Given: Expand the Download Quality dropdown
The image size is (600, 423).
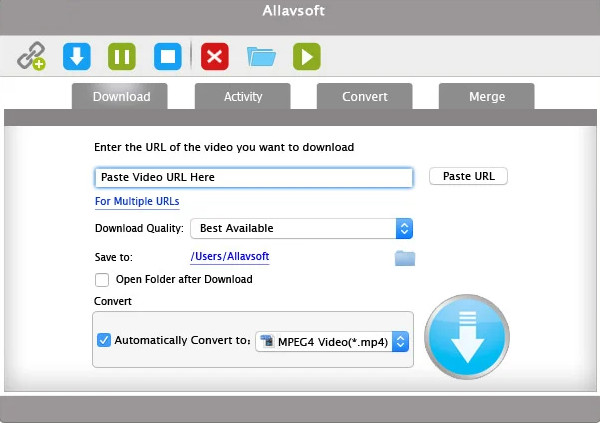Looking at the screenshot, I should pos(302,229).
